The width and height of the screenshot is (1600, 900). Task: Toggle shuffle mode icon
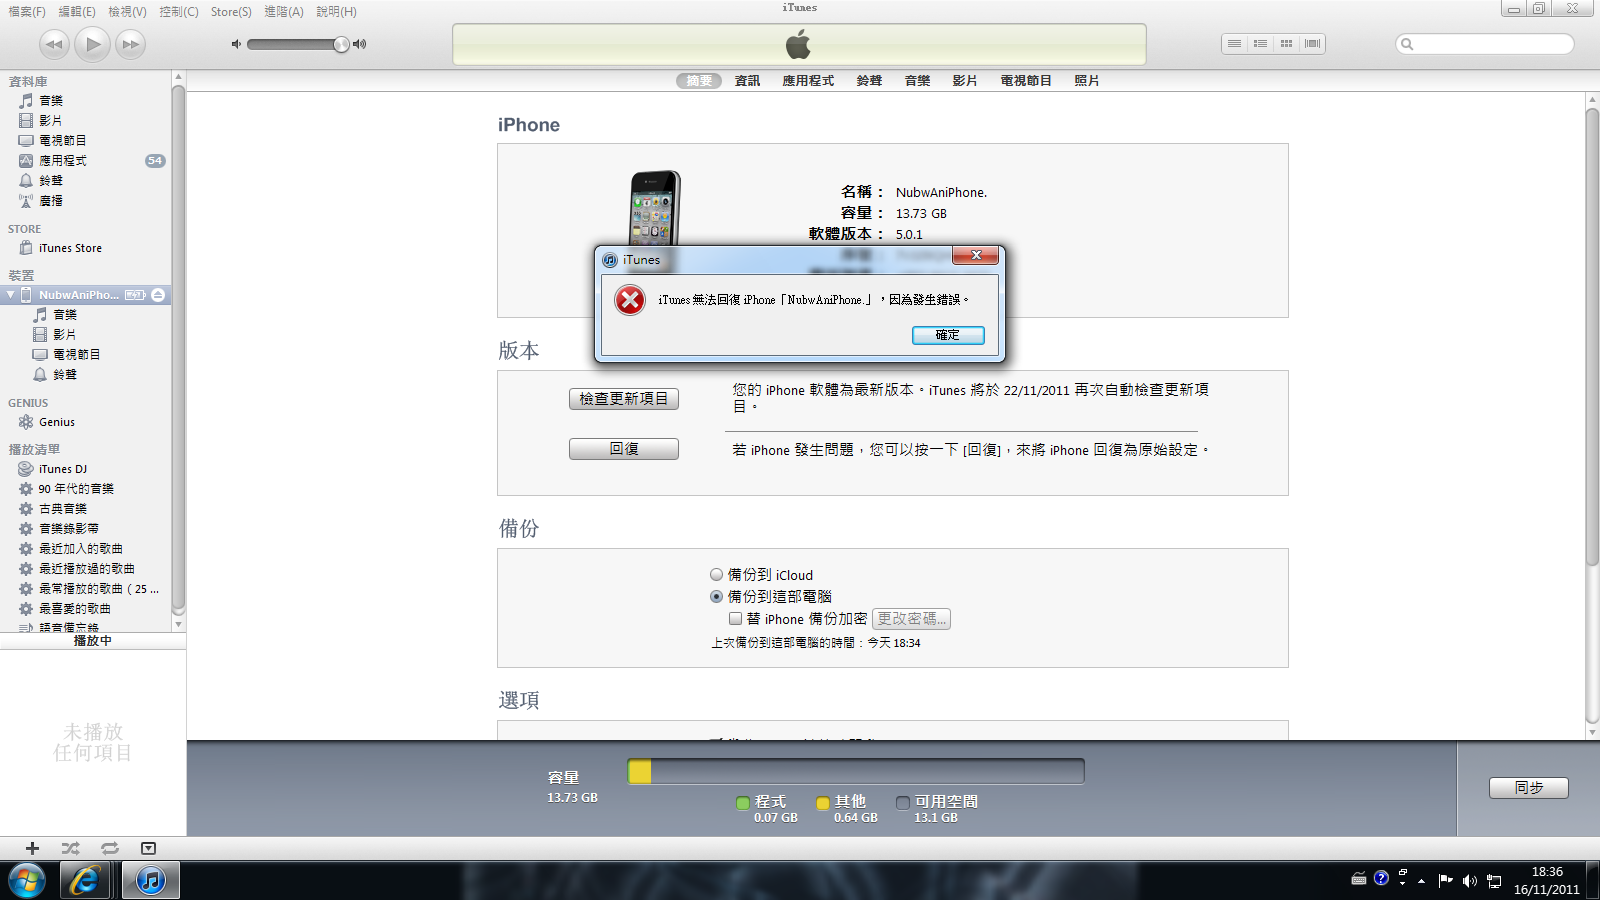(70, 848)
